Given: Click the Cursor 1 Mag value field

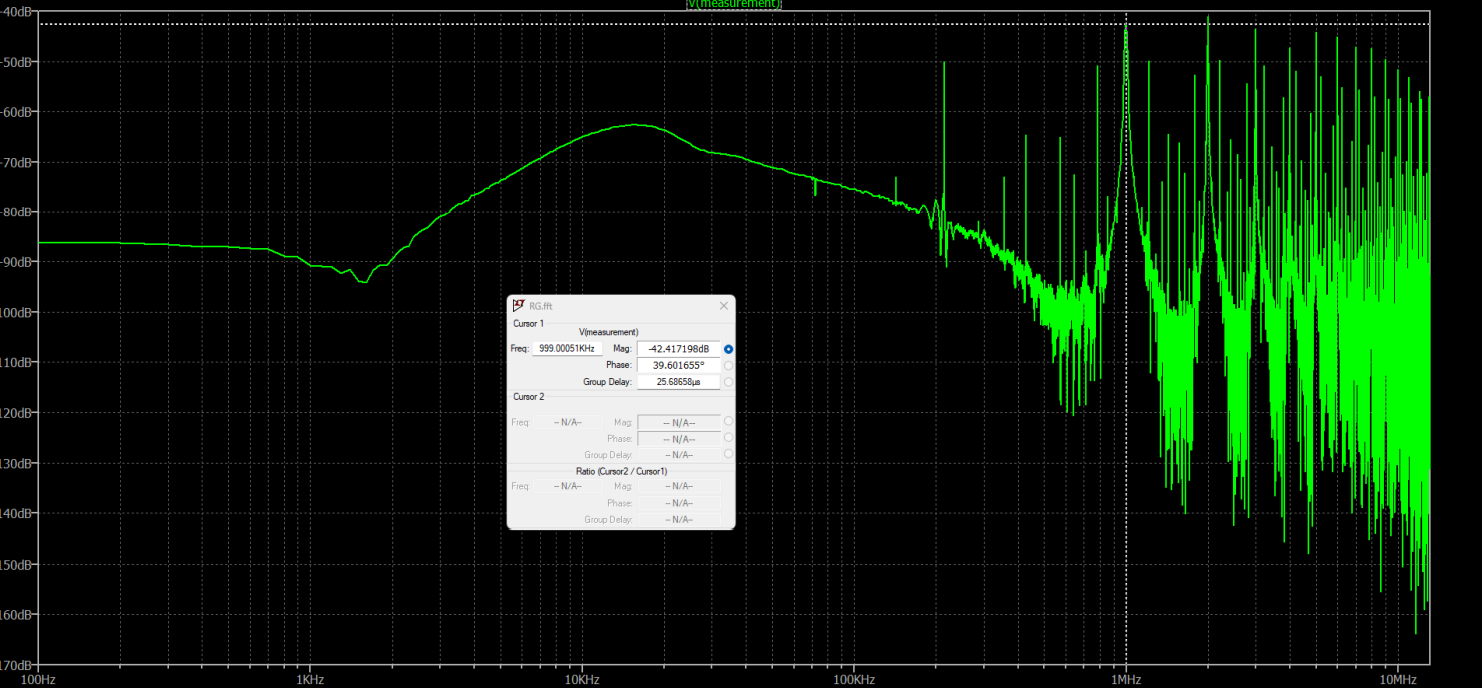Looking at the screenshot, I should pos(678,349).
